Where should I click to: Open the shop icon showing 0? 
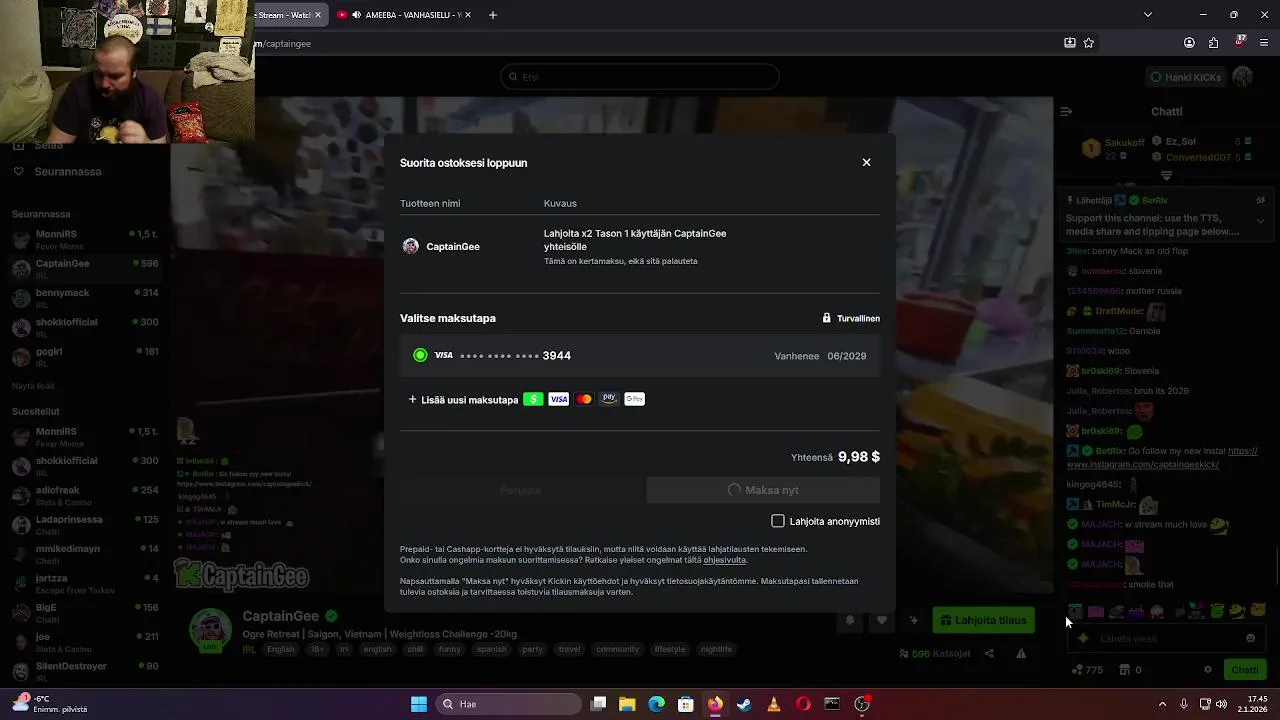point(1130,670)
